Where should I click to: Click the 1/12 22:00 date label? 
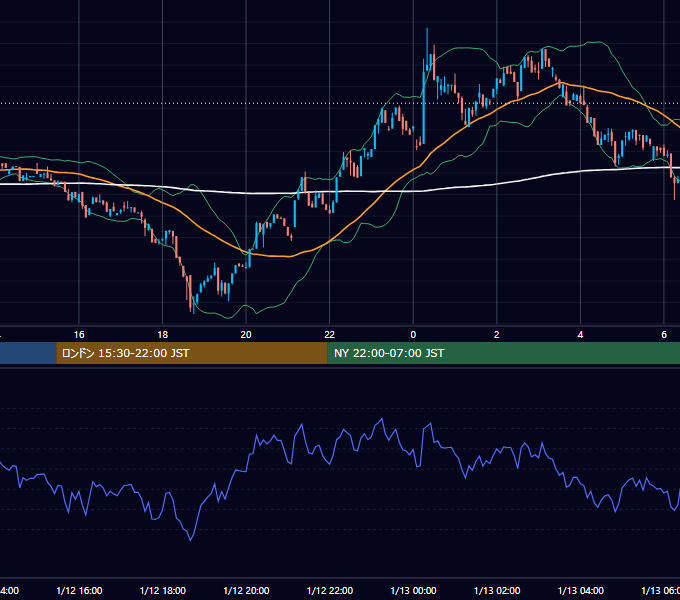pos(330,591)
